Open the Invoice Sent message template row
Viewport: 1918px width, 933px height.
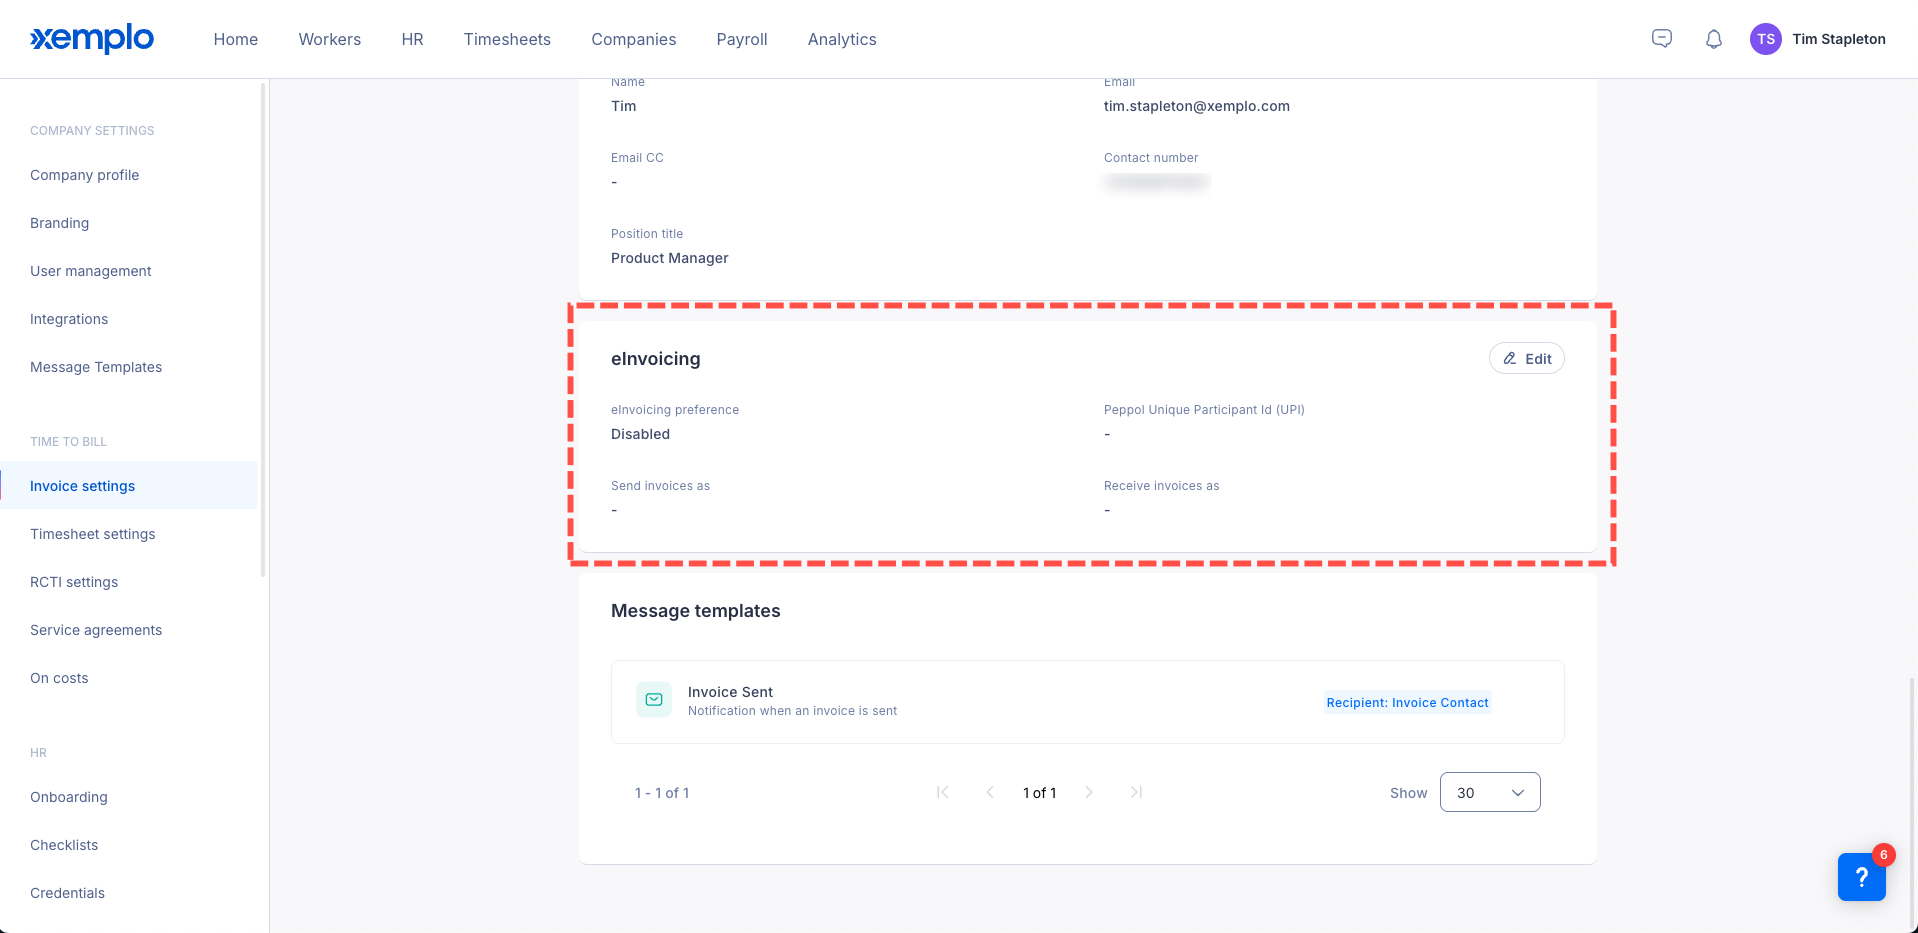[x=1000, y=702]
